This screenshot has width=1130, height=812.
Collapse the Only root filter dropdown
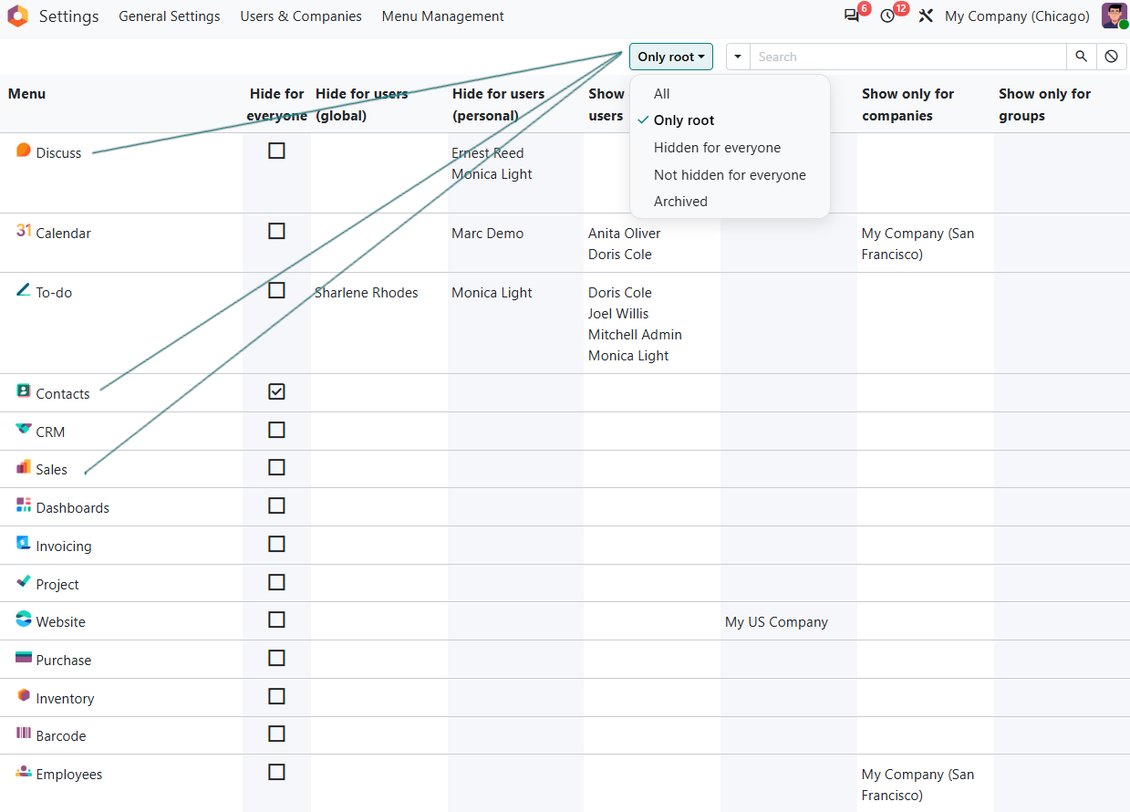coord(671,56)
